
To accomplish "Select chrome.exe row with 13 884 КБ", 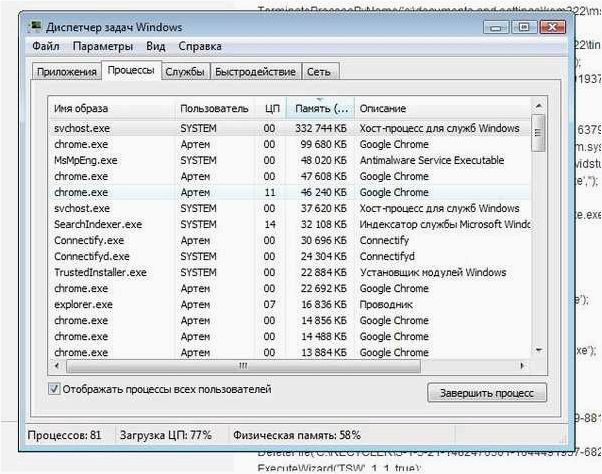I will pyautogui.click(x=290, y=352).
